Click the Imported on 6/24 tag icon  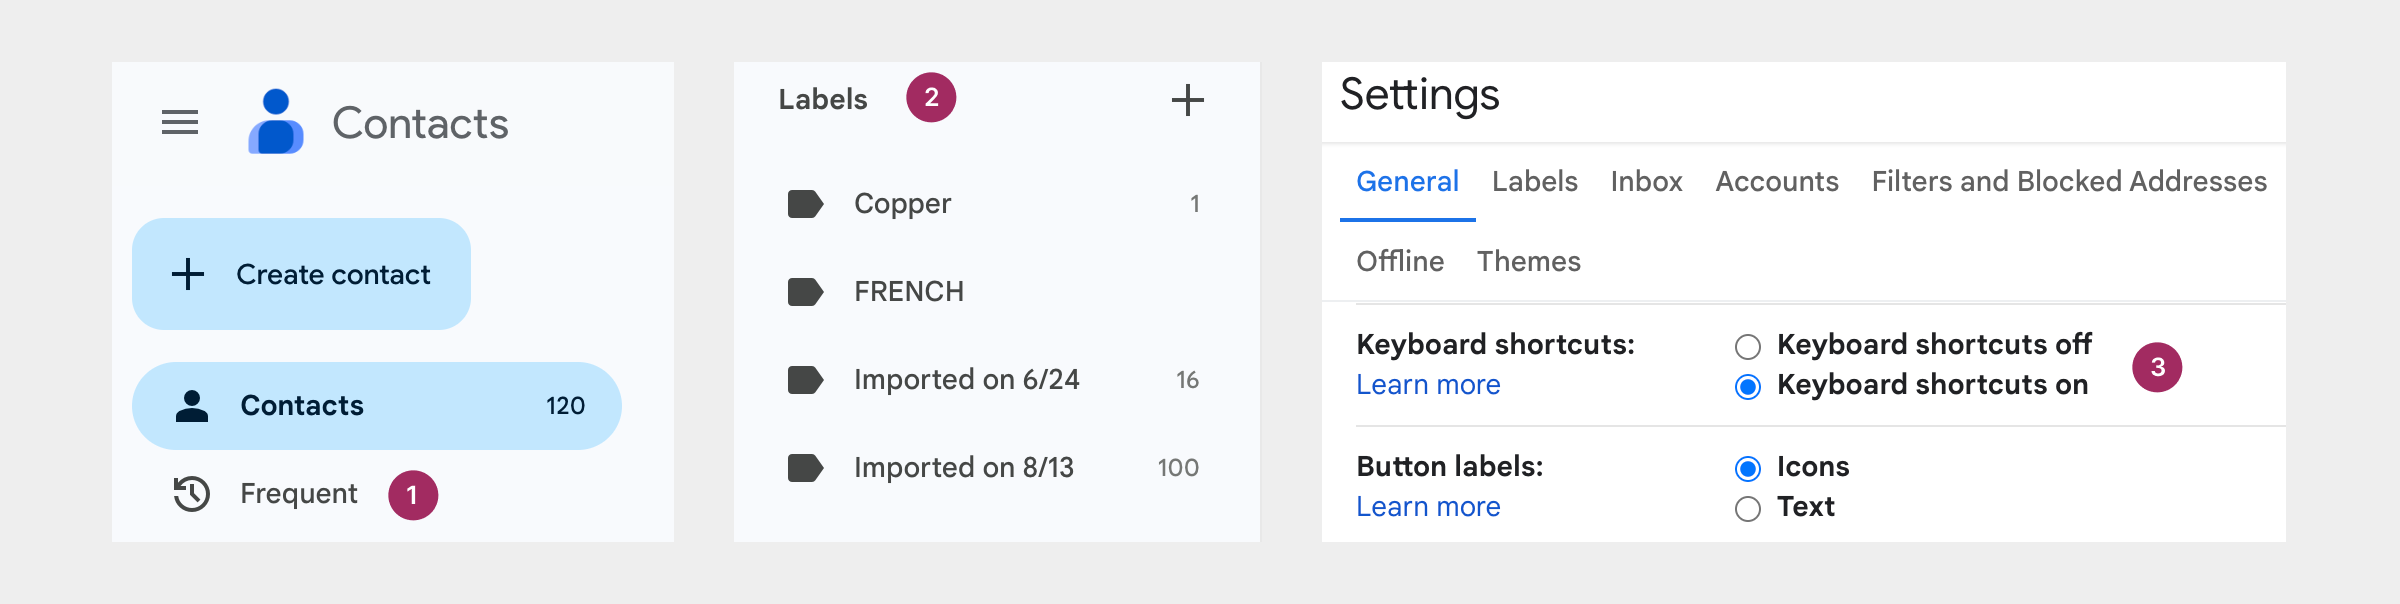(x=805, y=380)
